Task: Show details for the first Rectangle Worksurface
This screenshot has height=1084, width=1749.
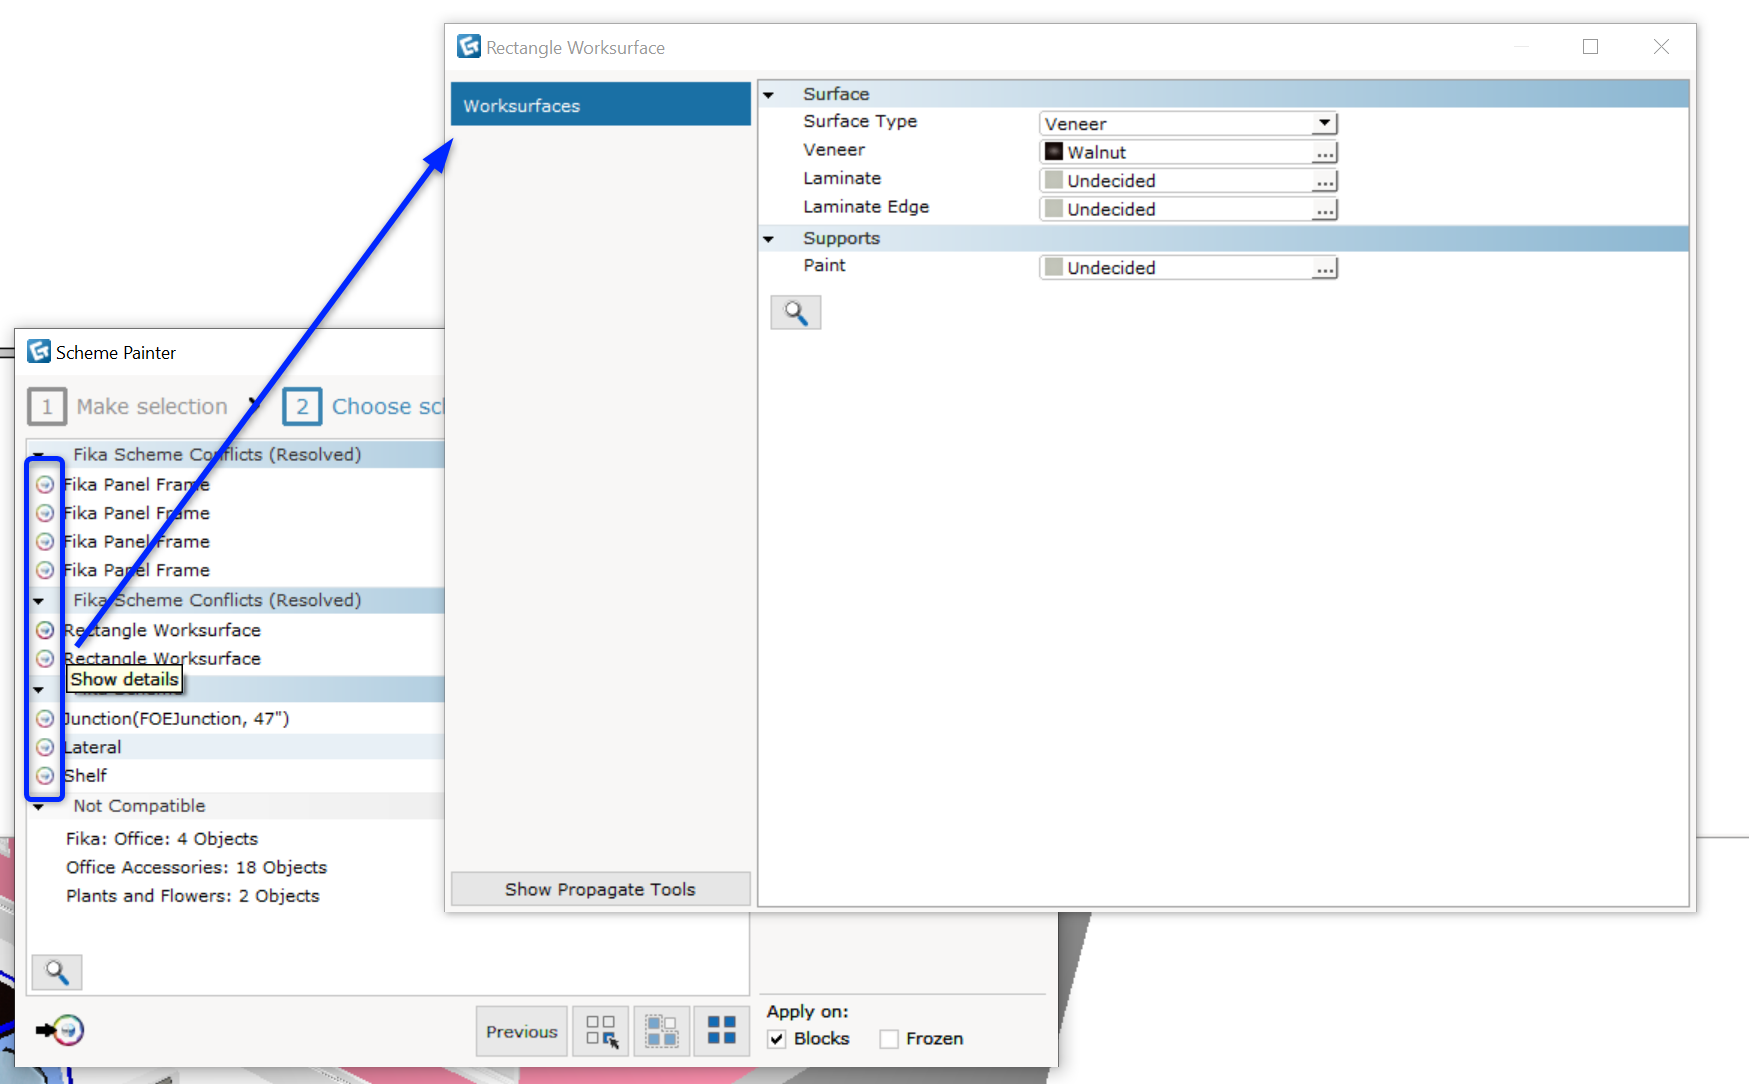Action: [45, 630]
